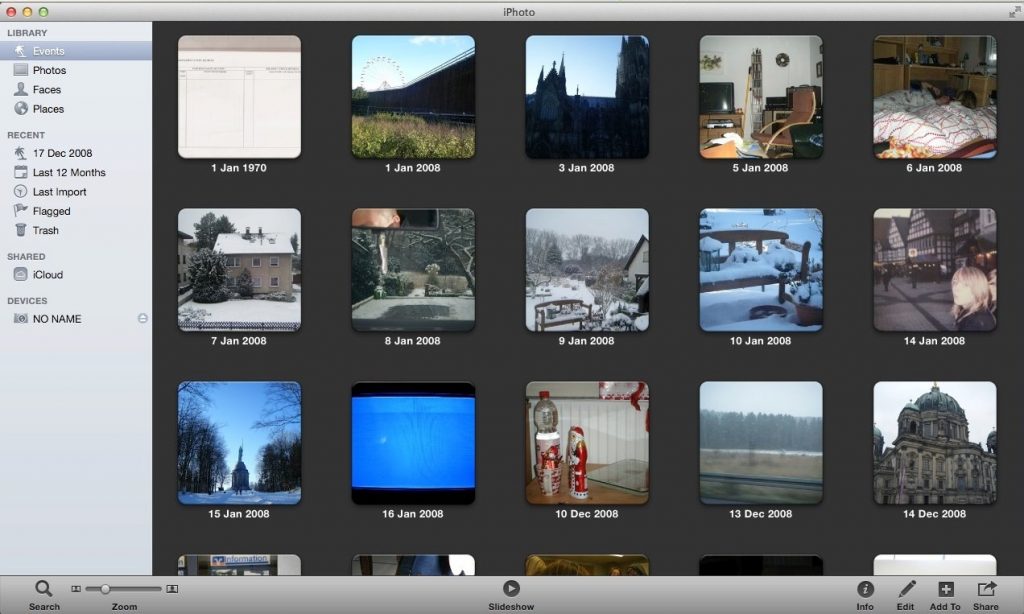
Task: Click the Last Import clock icon
Action: pos(21,191)
